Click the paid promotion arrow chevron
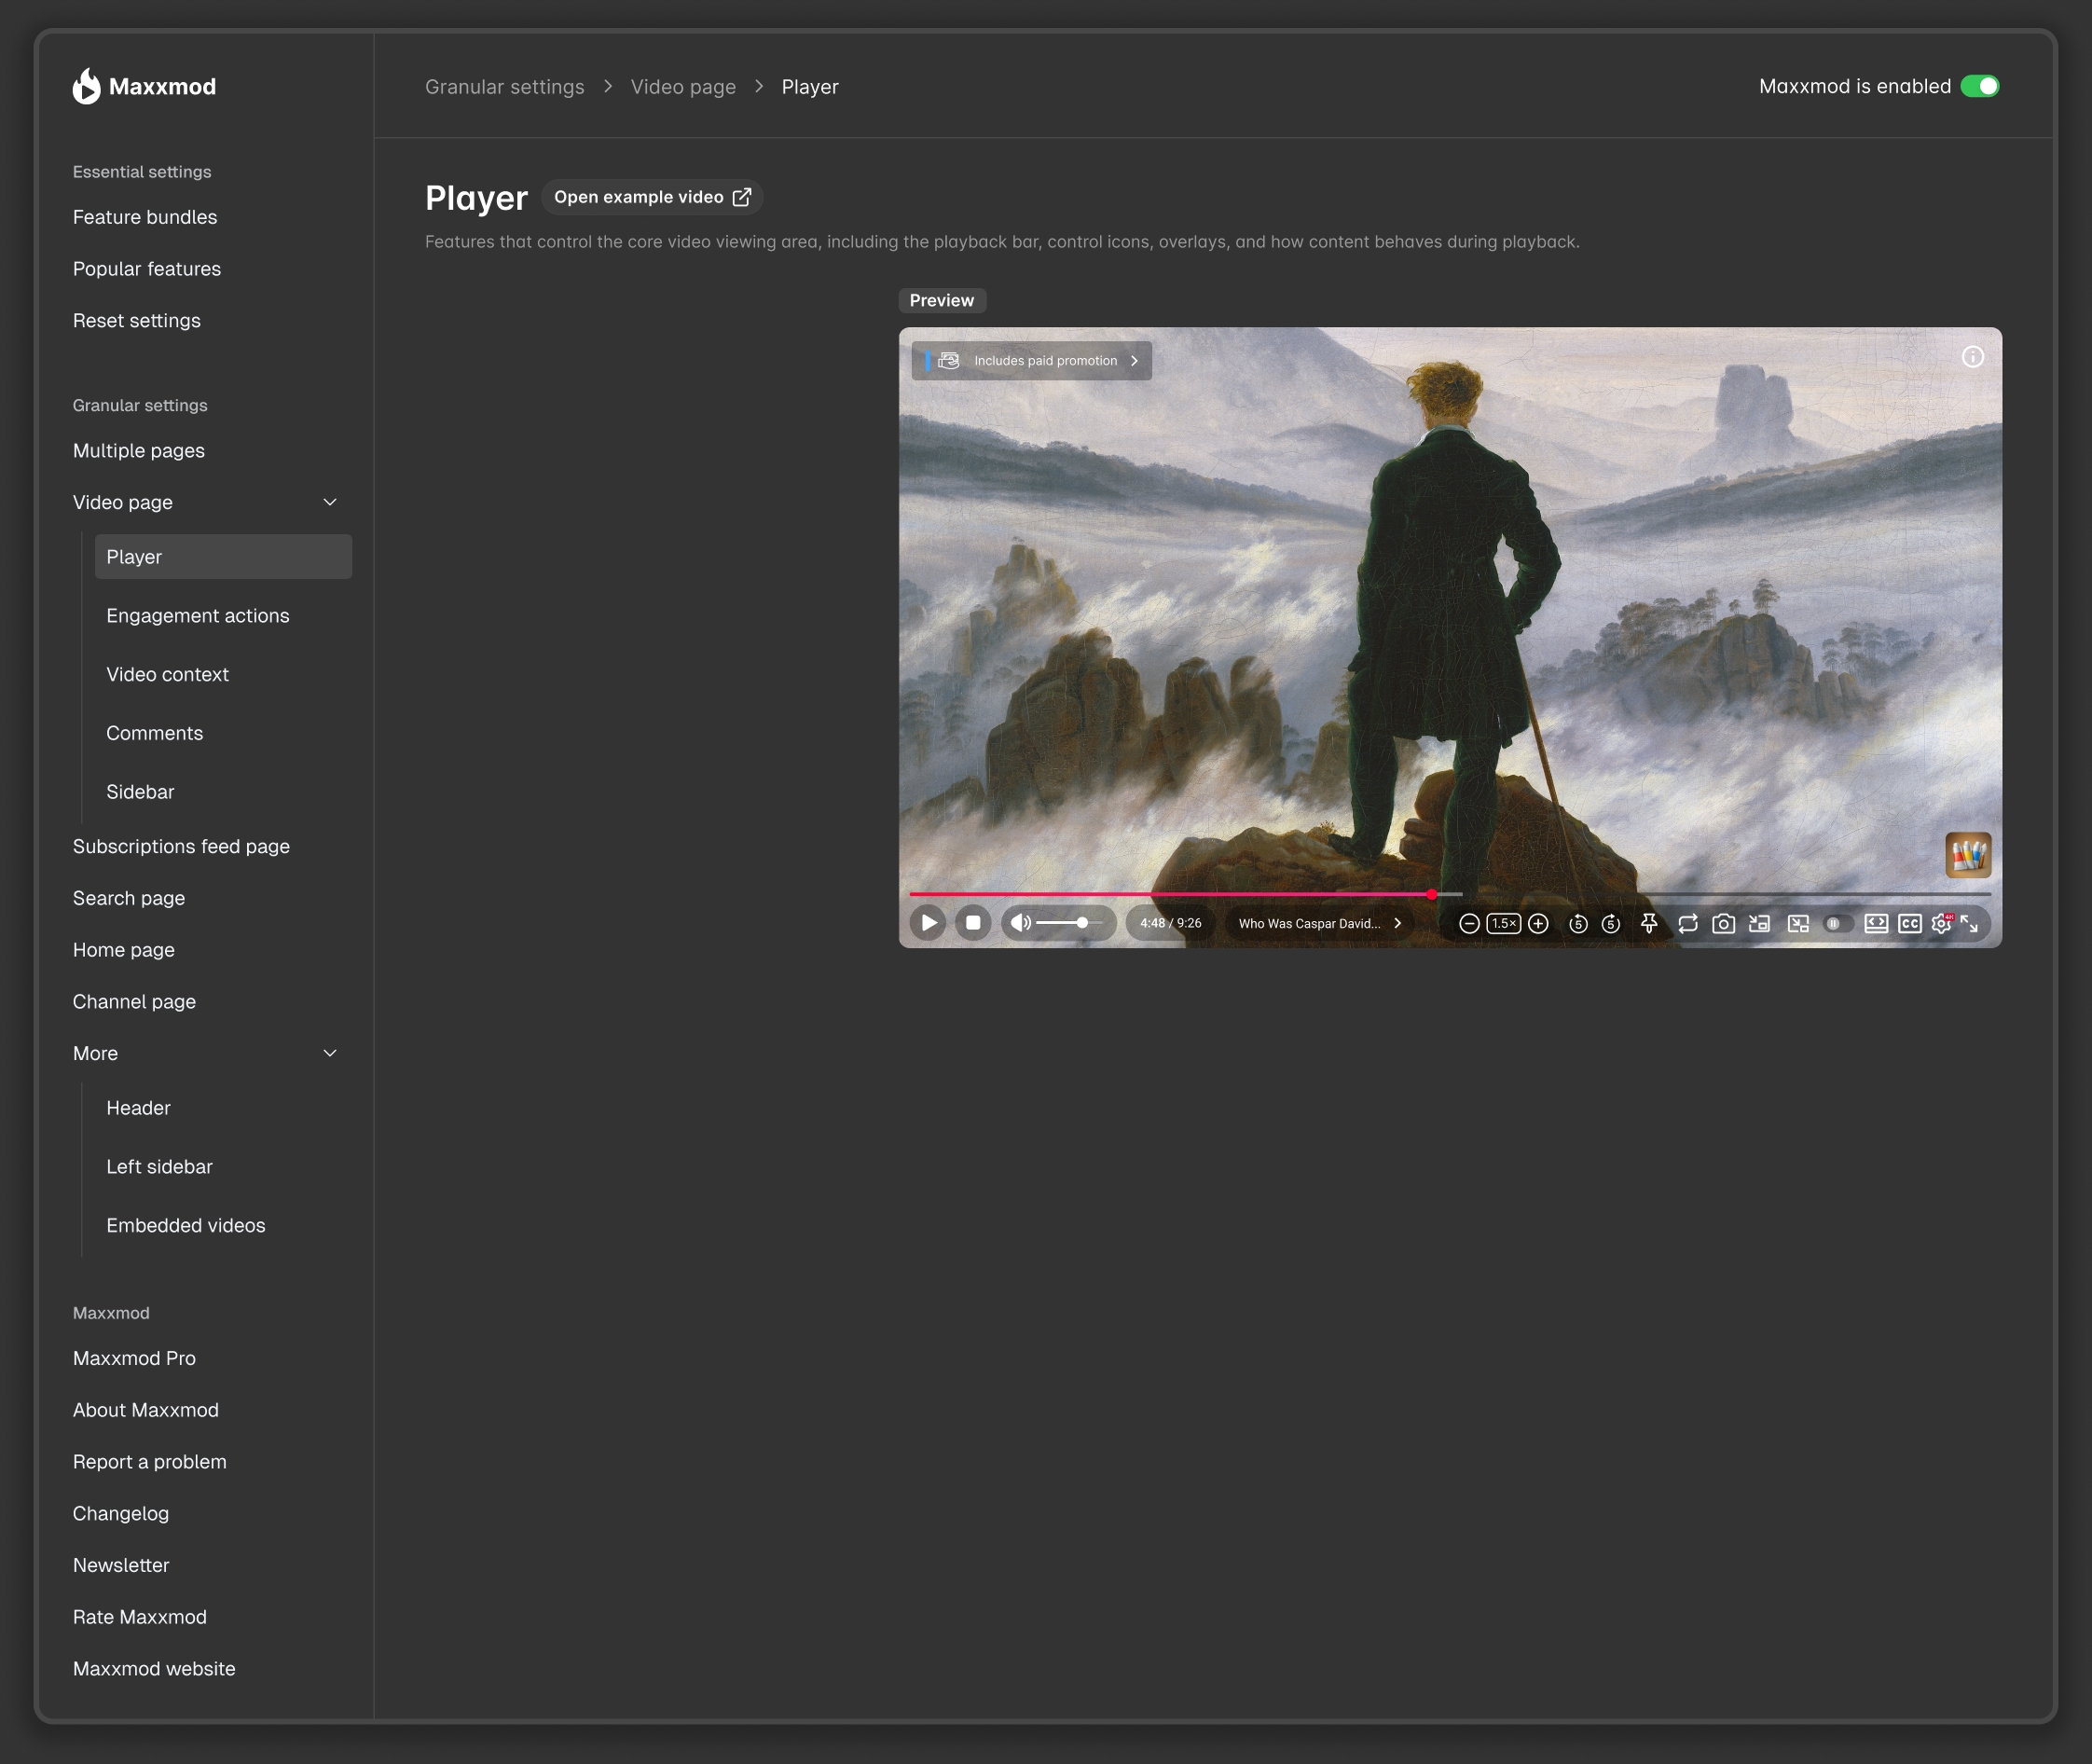The width and height of the screenshot is (2092, 1764). pyautogui.click(x=1134, y=361)
